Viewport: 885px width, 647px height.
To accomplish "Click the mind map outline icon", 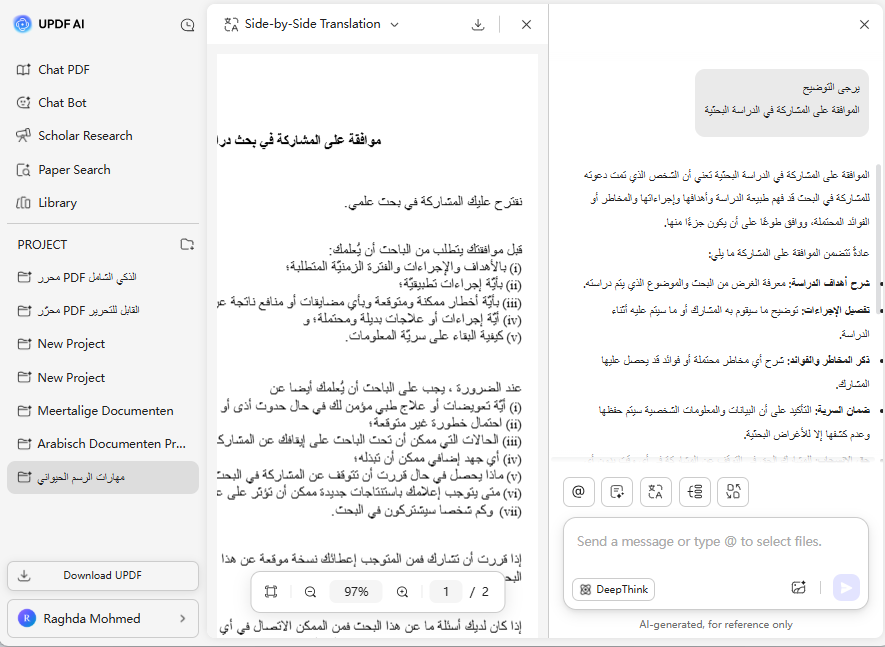I will pyautogui.click(x=695, y=492).
